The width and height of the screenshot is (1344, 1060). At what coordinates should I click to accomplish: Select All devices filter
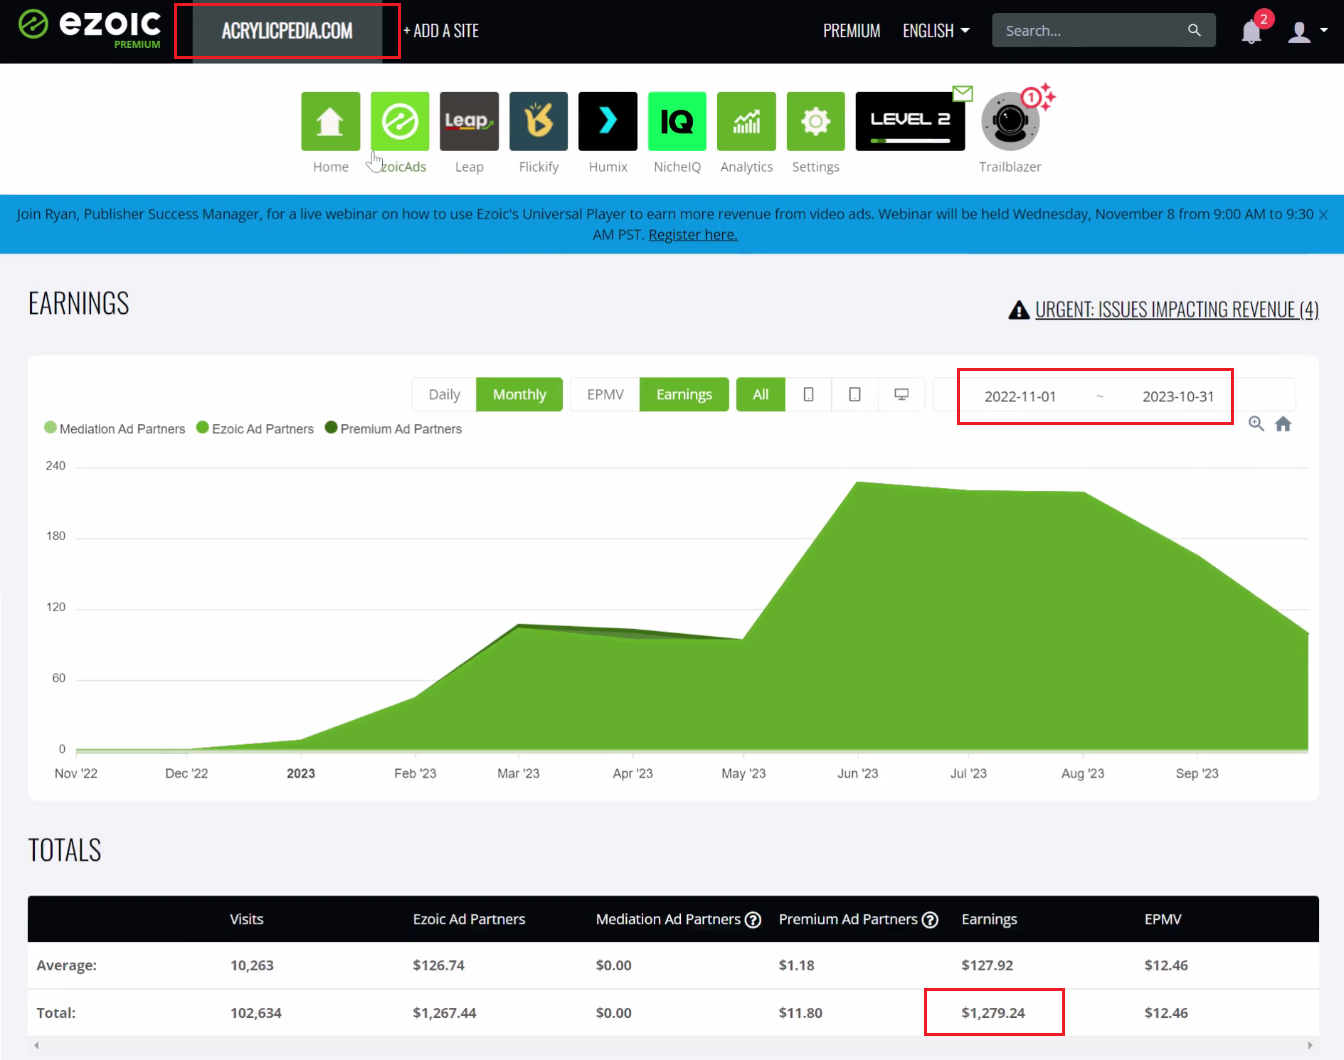pyautogui.click(x=761, y=395)
